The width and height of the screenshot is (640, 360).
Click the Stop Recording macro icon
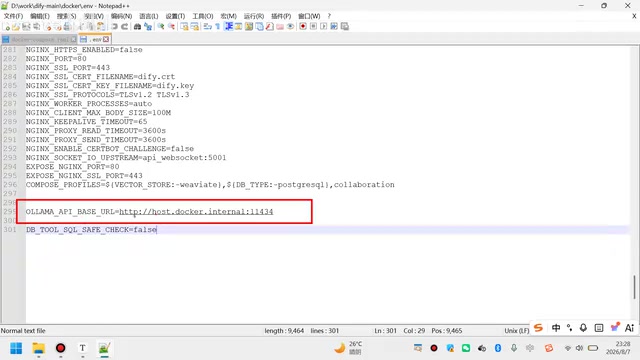[313, 27]
